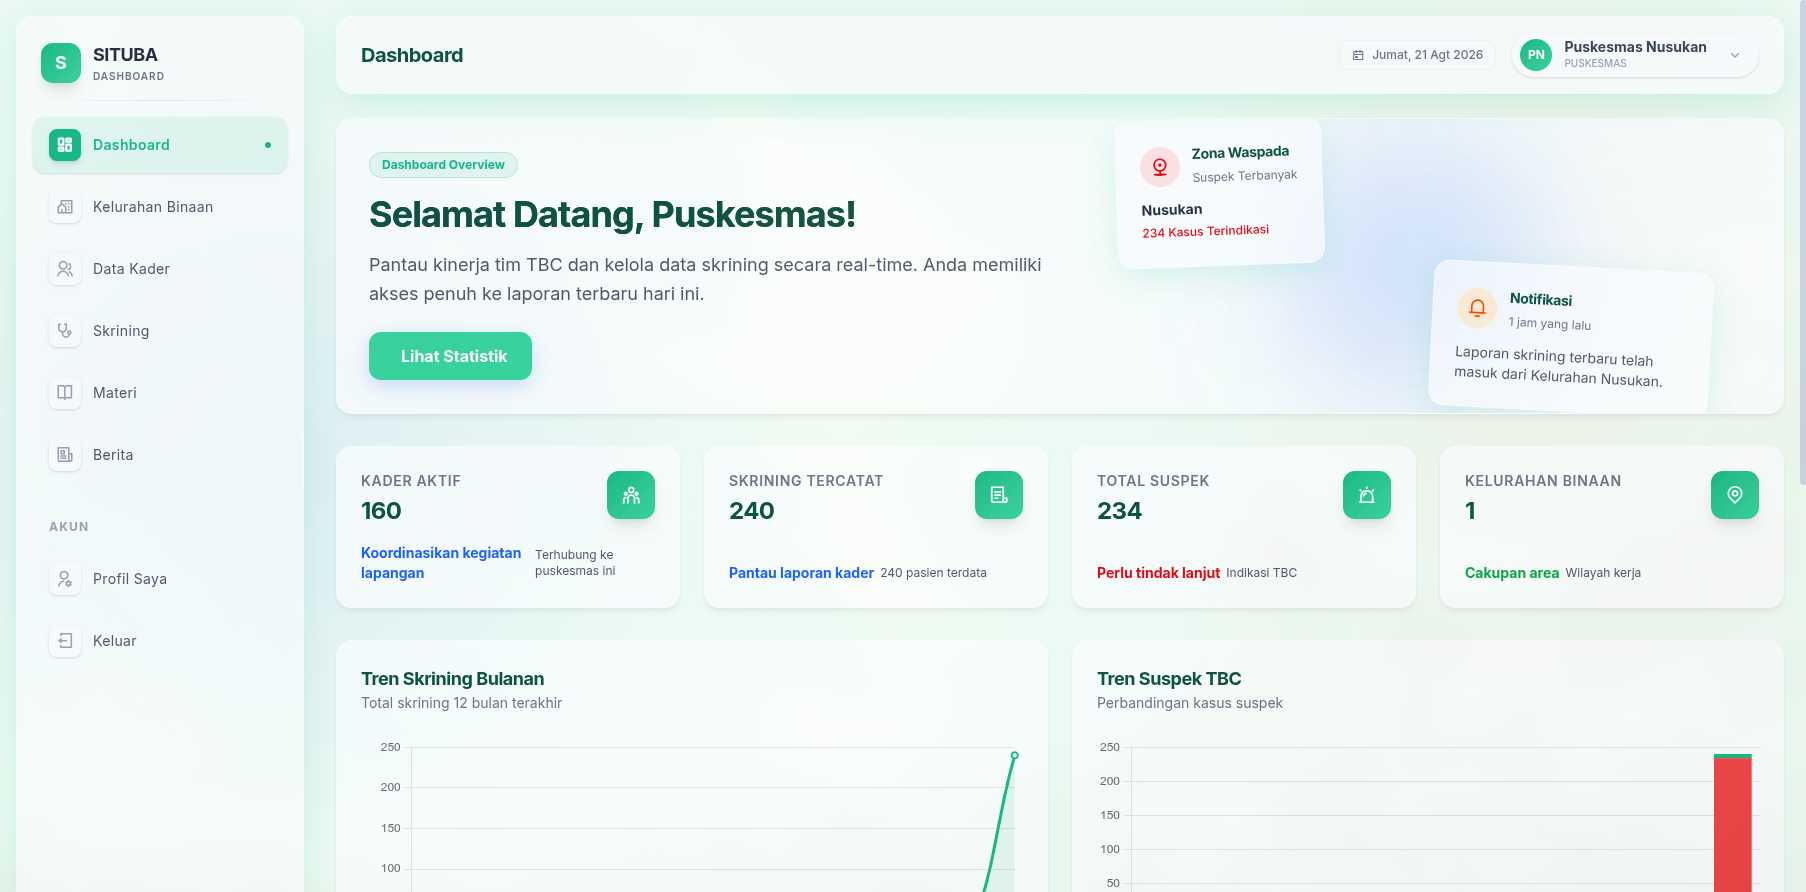Image resolution: width=1806 pixels, height=892 pixels.
Task: Expand the Puskesmas Nusukan account dropdown chevron
Action: pos(1735,55)
